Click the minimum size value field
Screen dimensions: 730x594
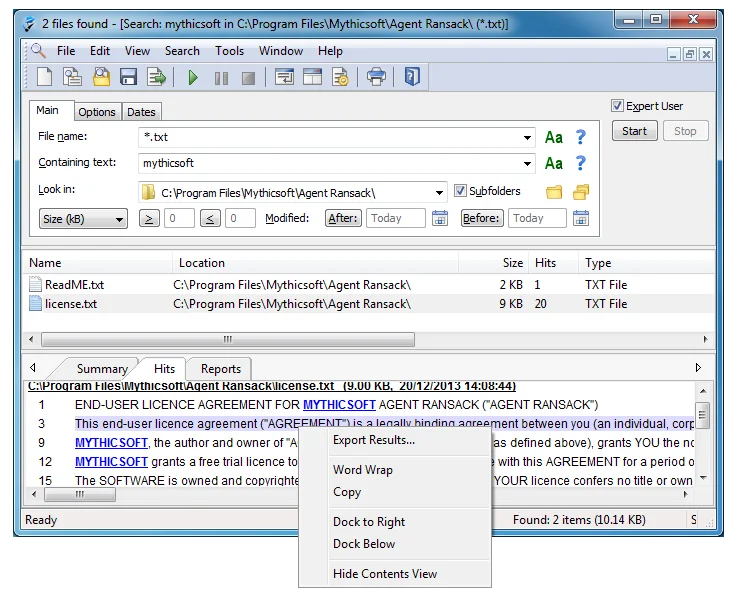179,218
